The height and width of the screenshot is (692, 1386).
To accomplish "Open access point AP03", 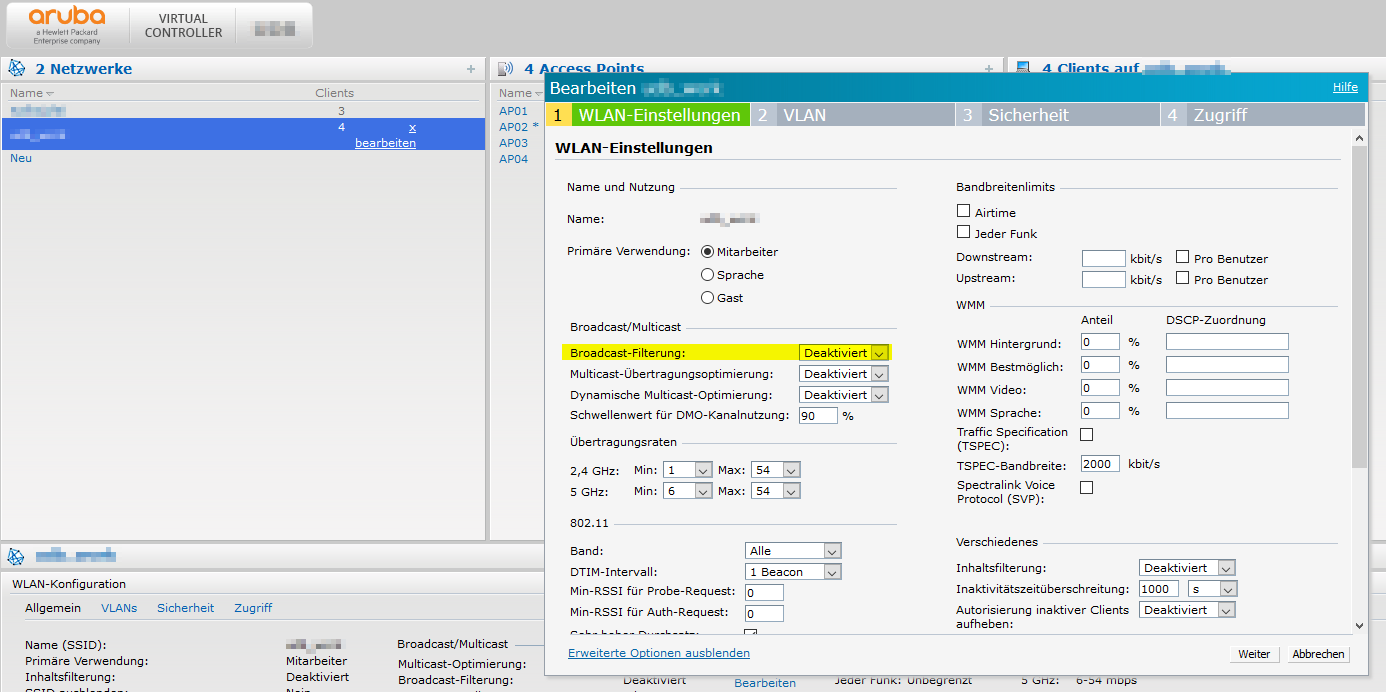I will coord(513,143).
